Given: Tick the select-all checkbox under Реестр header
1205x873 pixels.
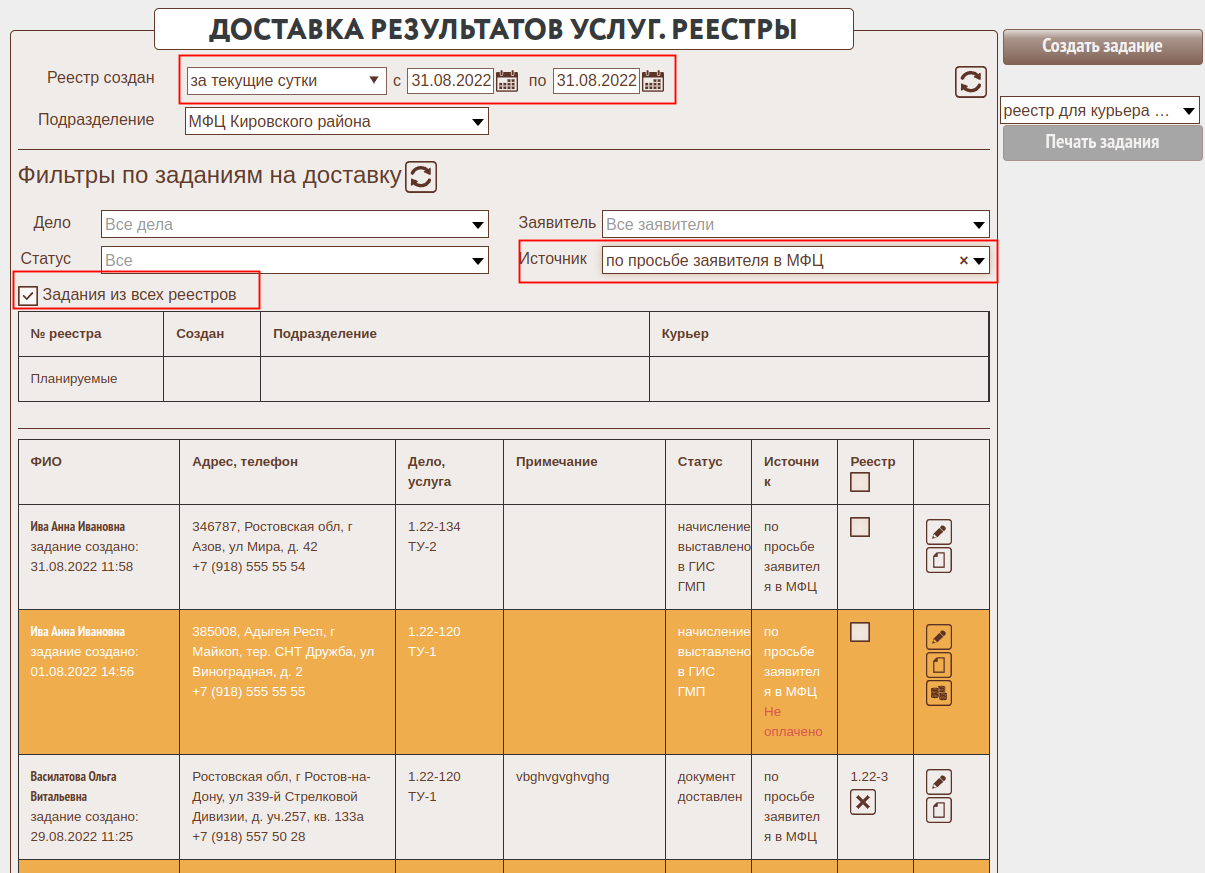Looking at the screenshot, I should tap(859, 482).
